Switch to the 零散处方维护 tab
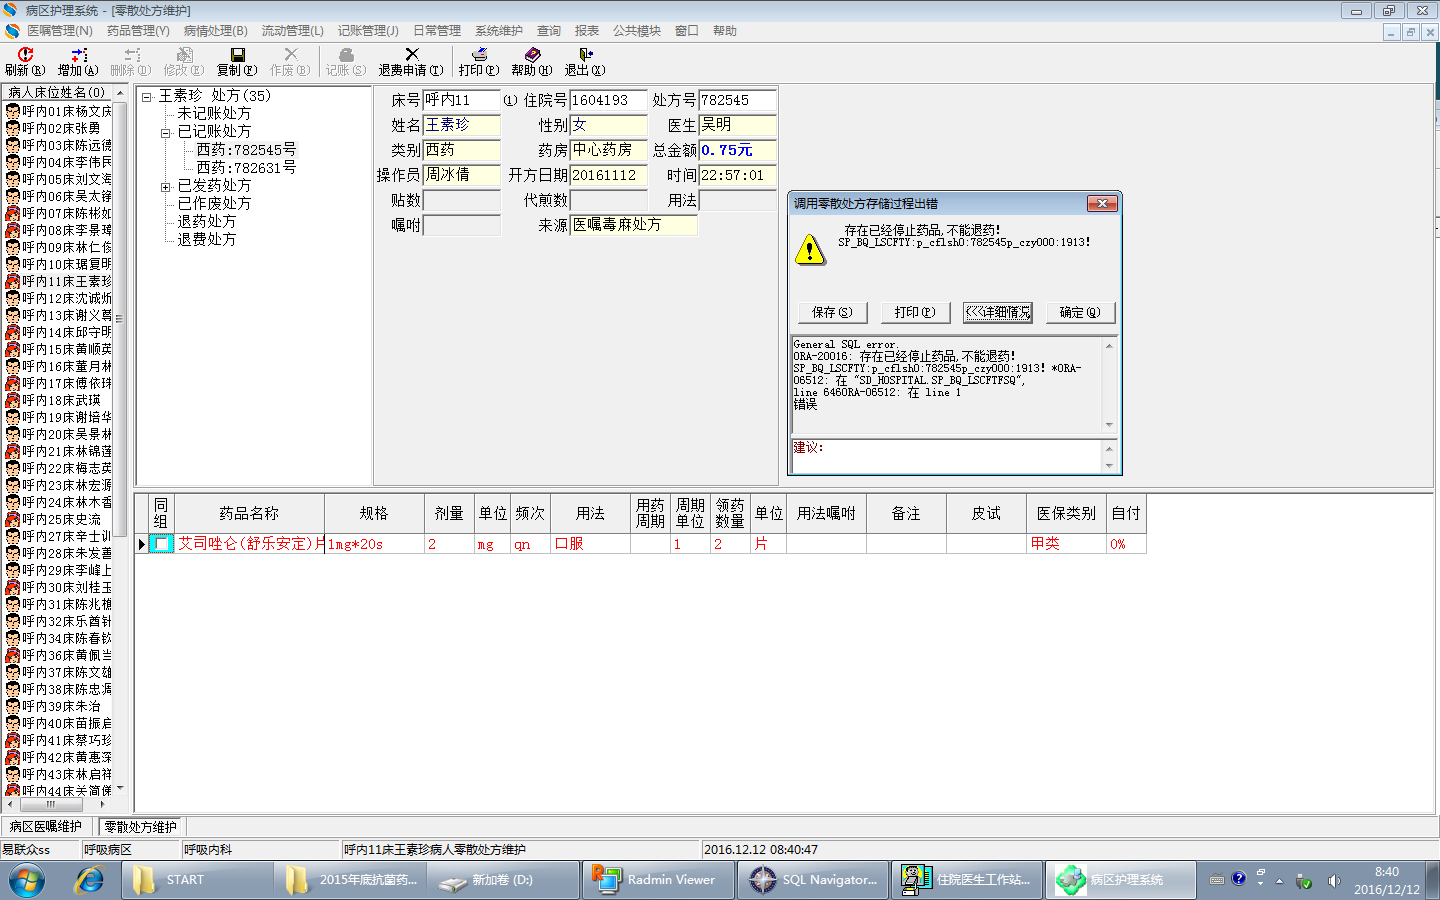The height and width of the screenshot is (900, 1440). [x=141, y=827]
